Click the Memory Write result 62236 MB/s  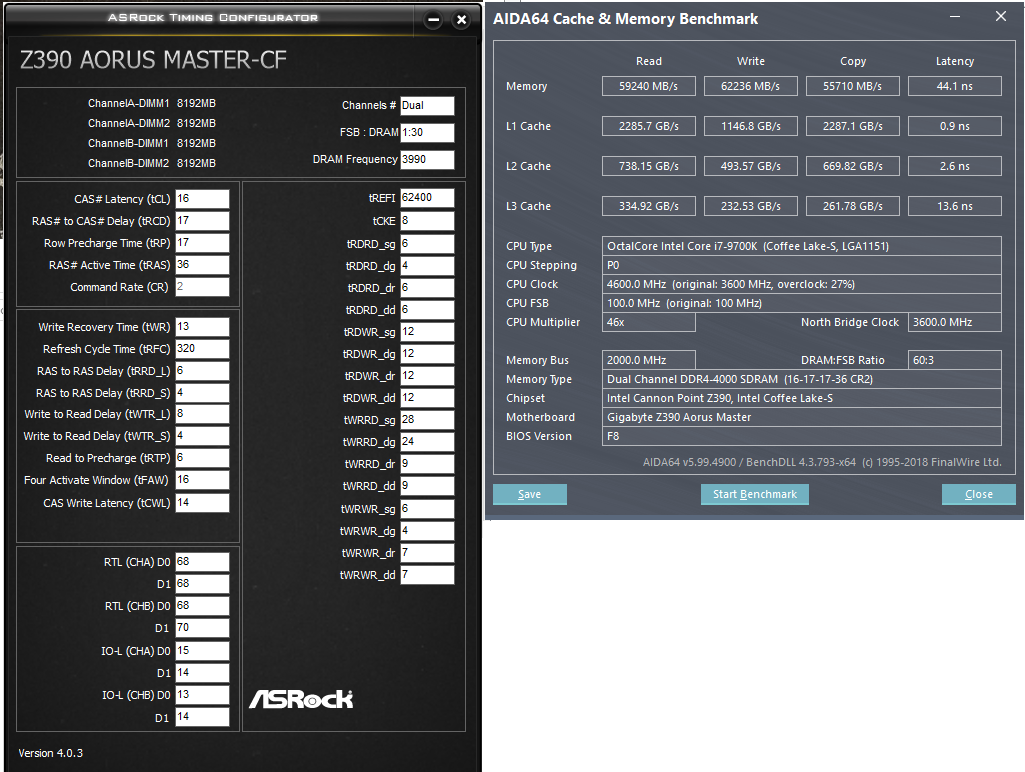[750, 86]
